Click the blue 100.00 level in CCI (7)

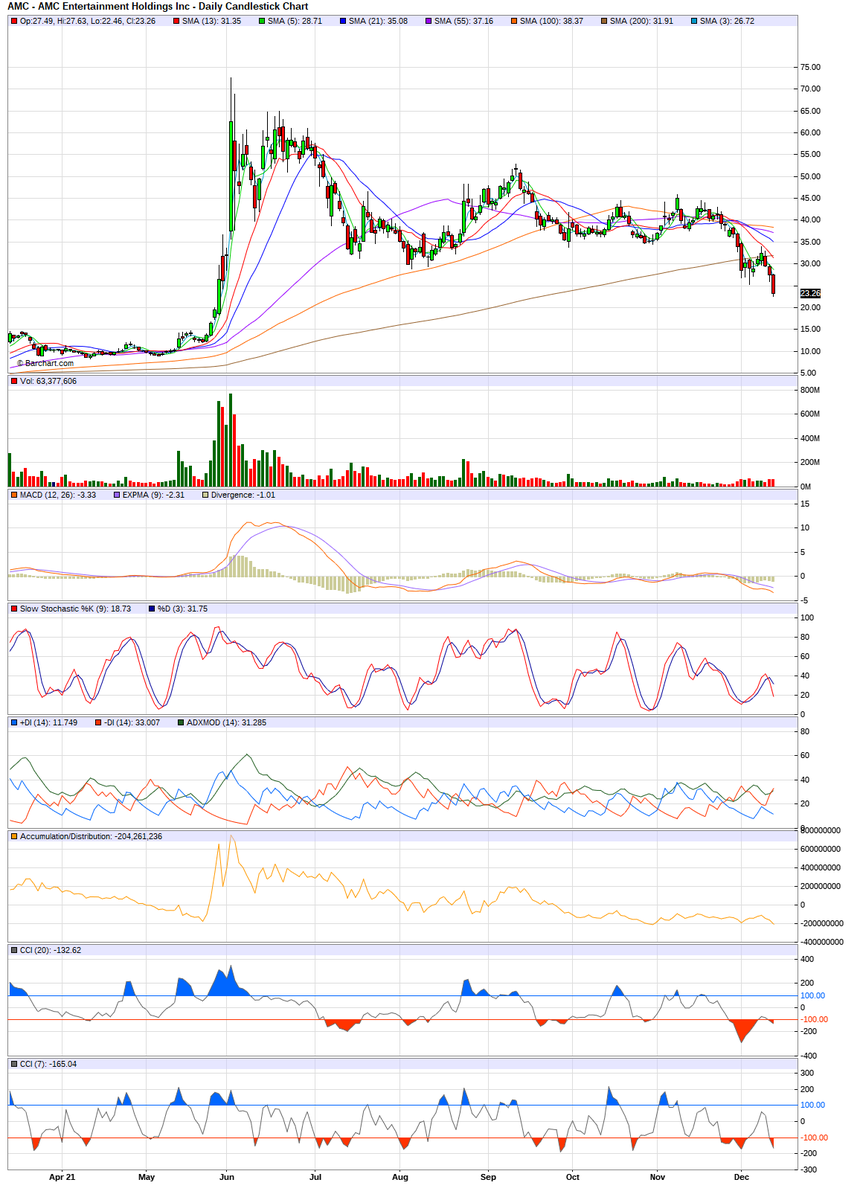click(812, 1105)
